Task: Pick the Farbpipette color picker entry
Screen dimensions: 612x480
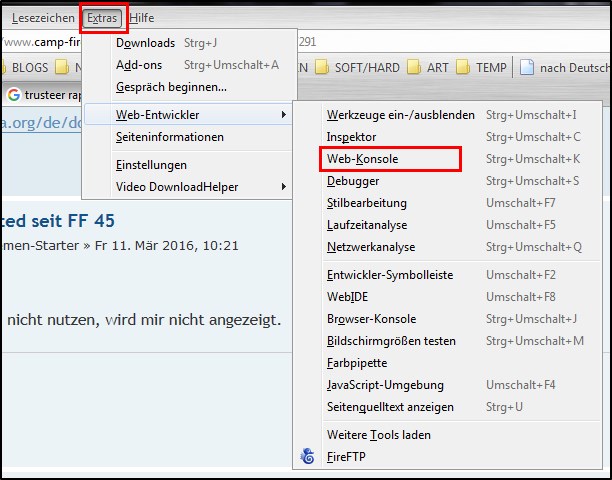Action: point(356,363)
